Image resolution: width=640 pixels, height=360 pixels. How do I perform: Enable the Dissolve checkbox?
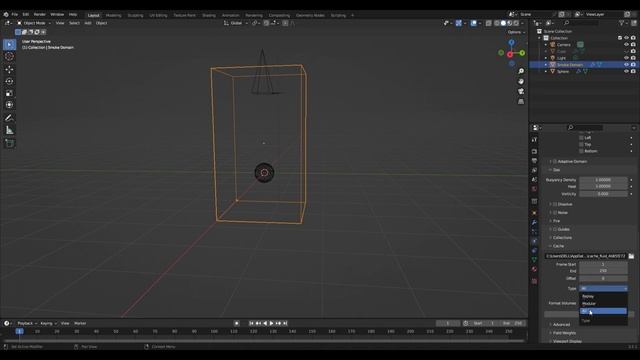555,204
